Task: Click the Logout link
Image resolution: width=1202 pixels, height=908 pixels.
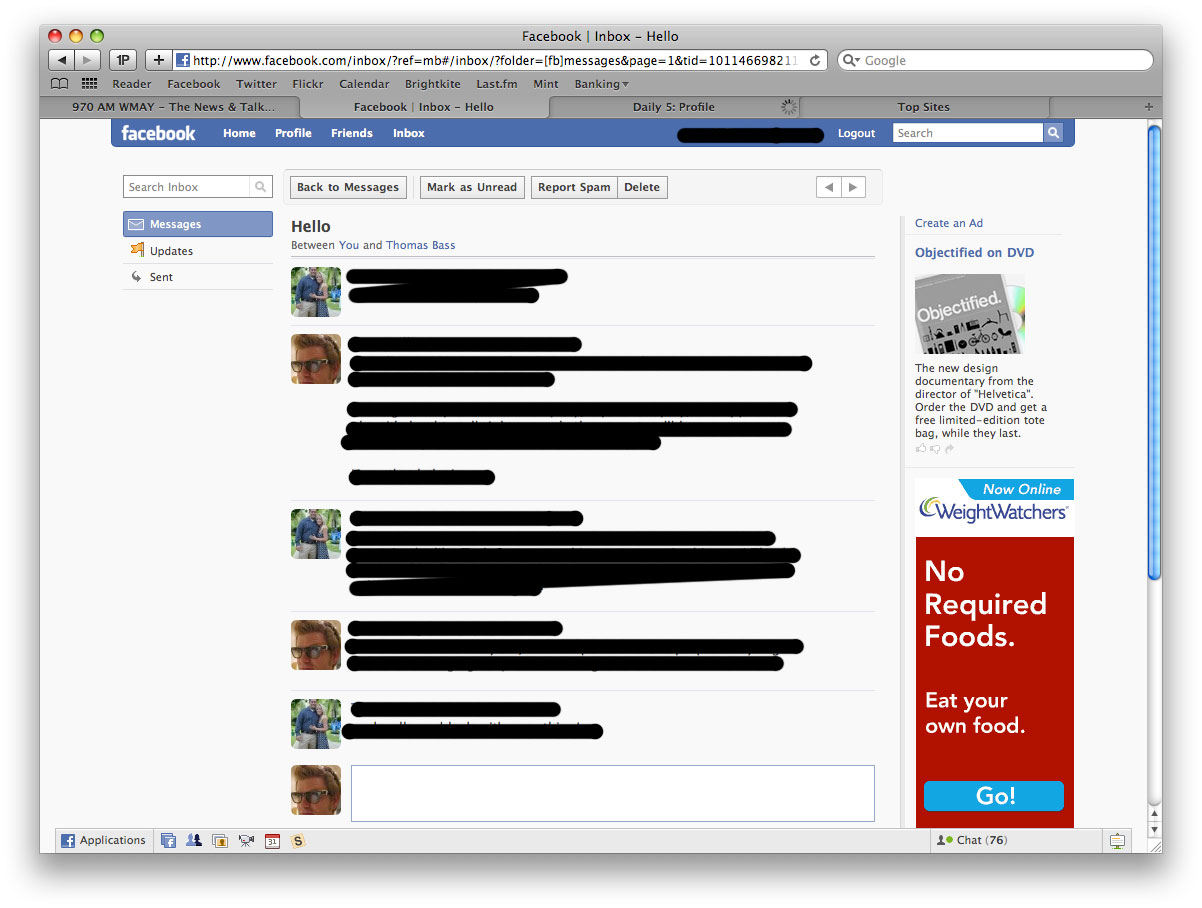Action: click(x=856, y=133)
